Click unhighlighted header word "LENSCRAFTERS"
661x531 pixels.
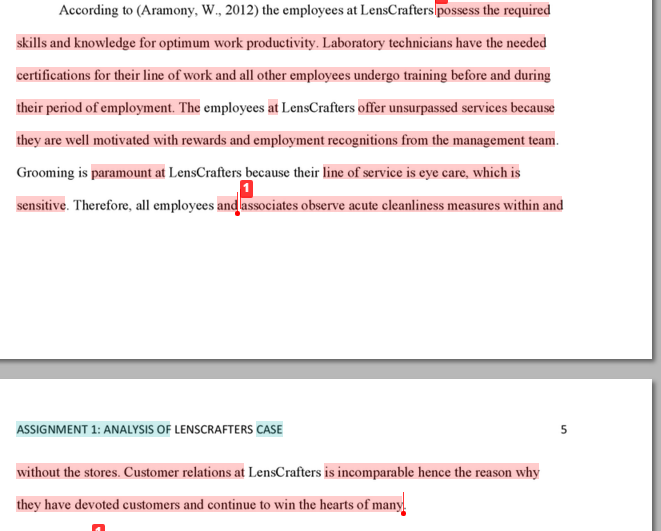(x=213, y=429)
